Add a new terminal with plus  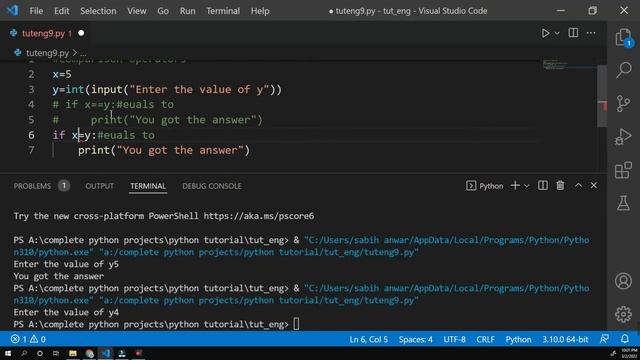tap(515, 186)
